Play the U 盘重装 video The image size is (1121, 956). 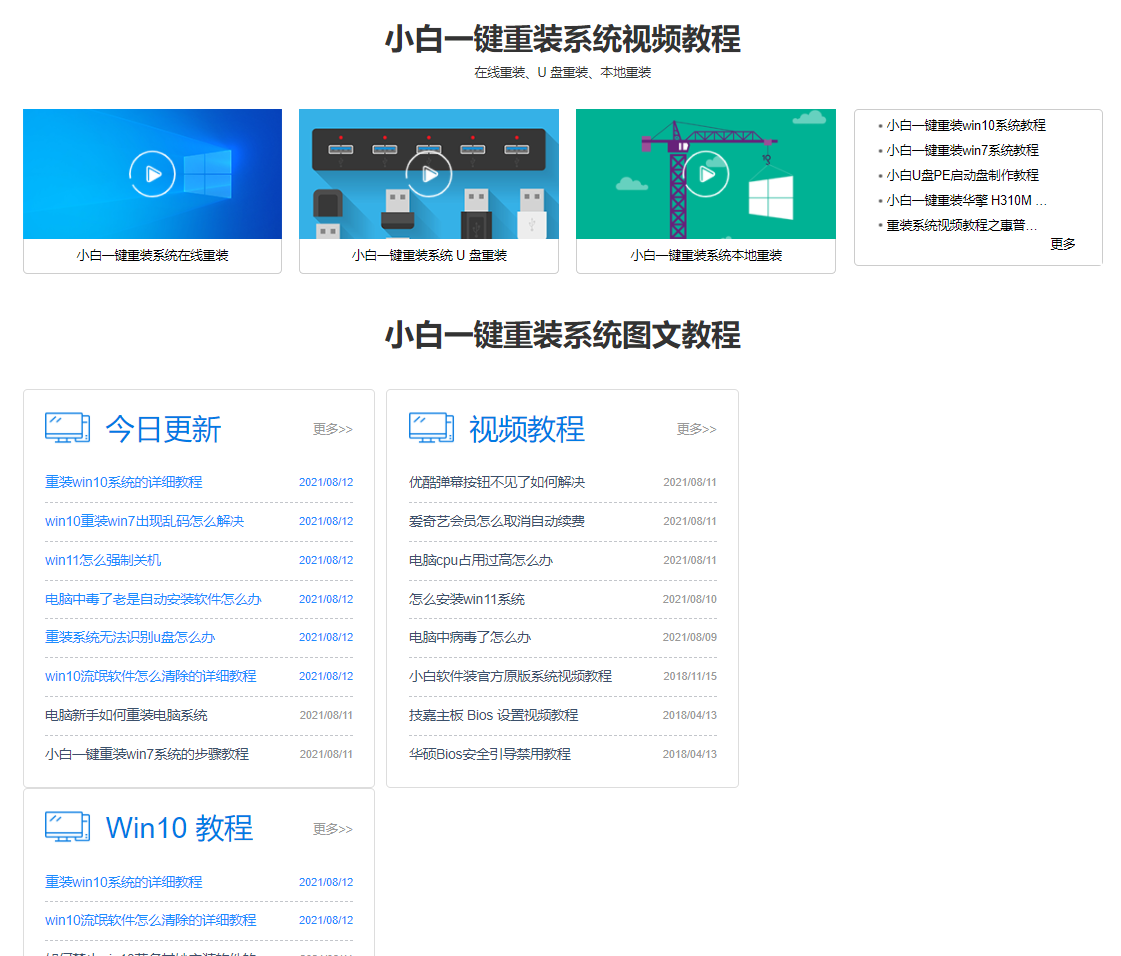point(429,174)
